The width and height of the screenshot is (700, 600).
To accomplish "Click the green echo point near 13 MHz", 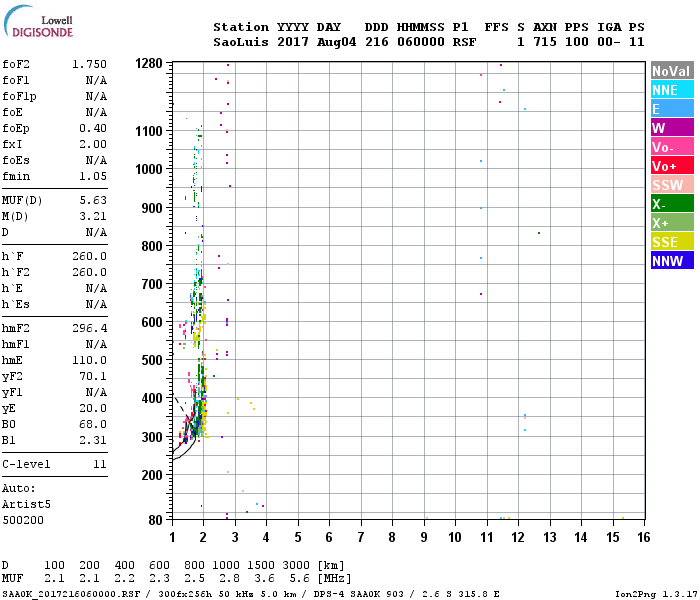I will [x=539, y=233].
